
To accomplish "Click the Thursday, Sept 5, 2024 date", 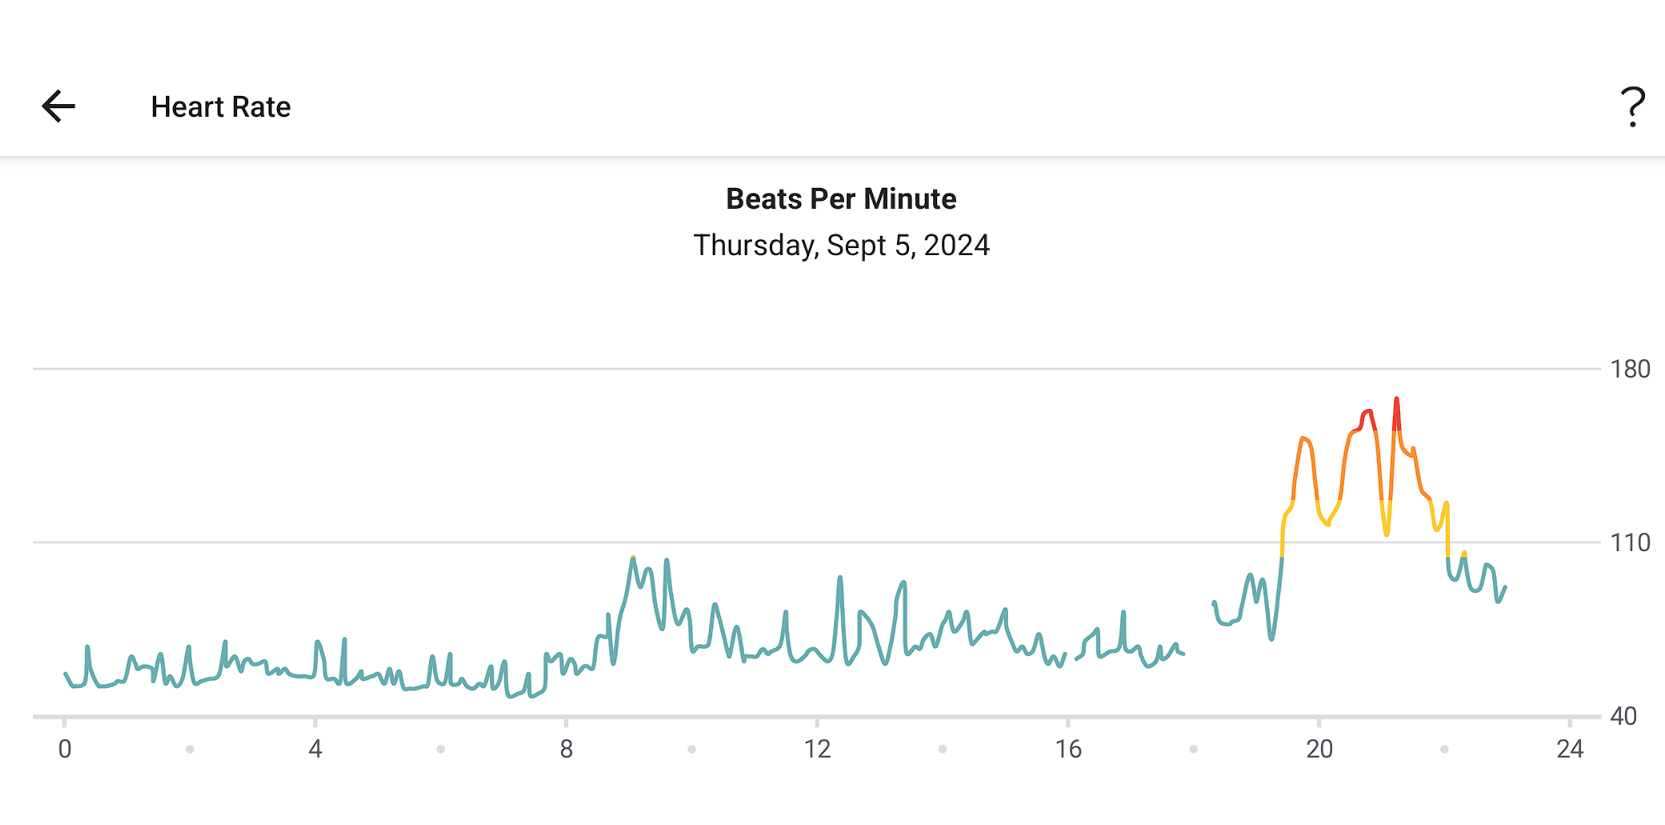I will (841, 245).
